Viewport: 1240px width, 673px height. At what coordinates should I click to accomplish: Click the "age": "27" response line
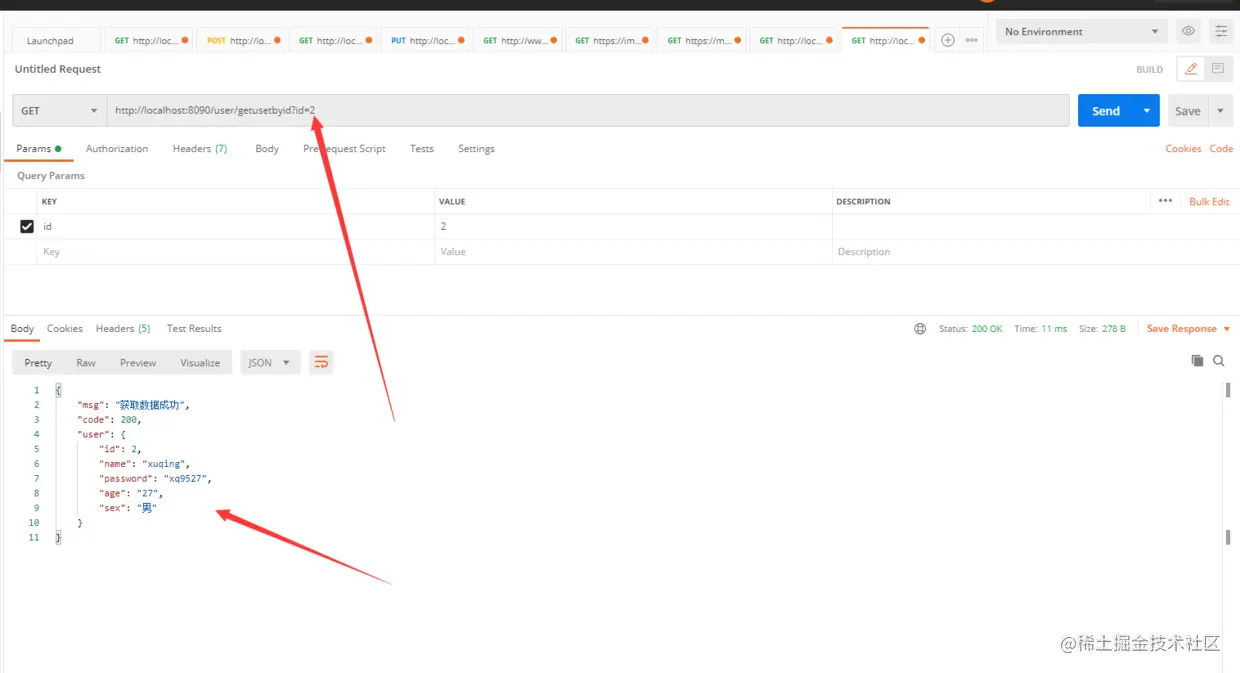[x=131, y=493]
